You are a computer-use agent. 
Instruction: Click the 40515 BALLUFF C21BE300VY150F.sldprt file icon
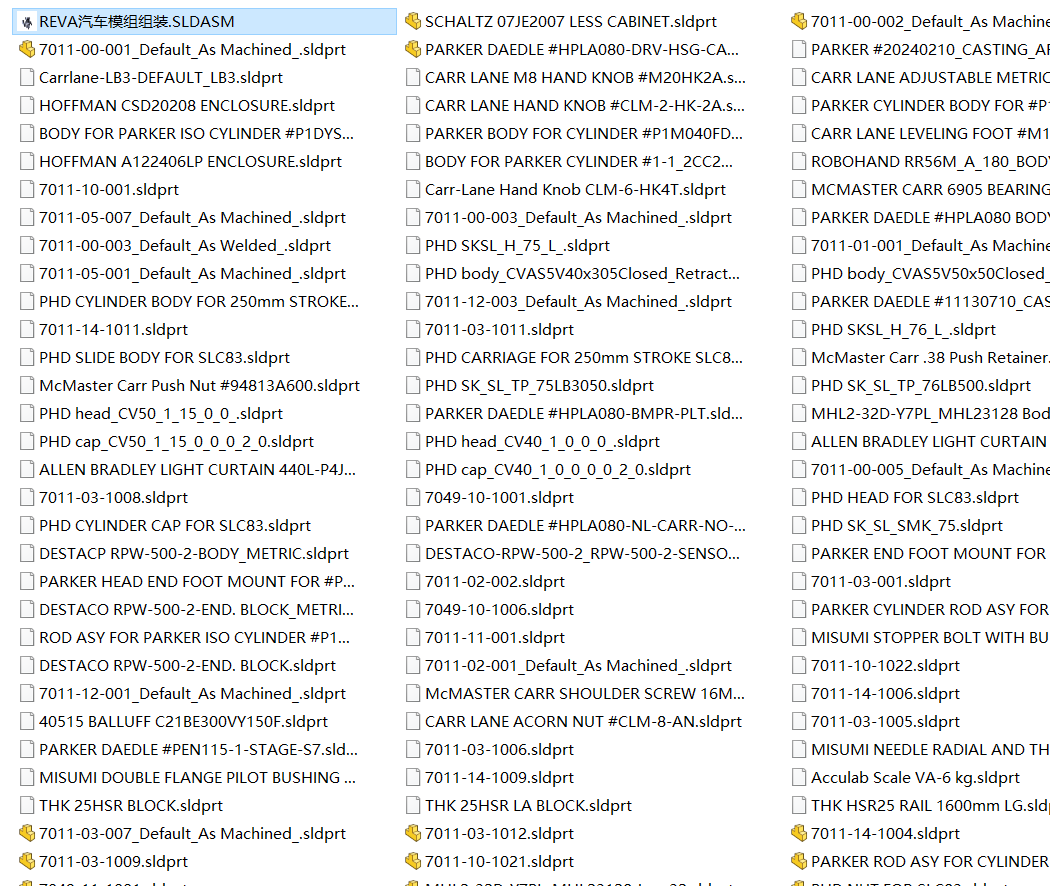point(27,722)
